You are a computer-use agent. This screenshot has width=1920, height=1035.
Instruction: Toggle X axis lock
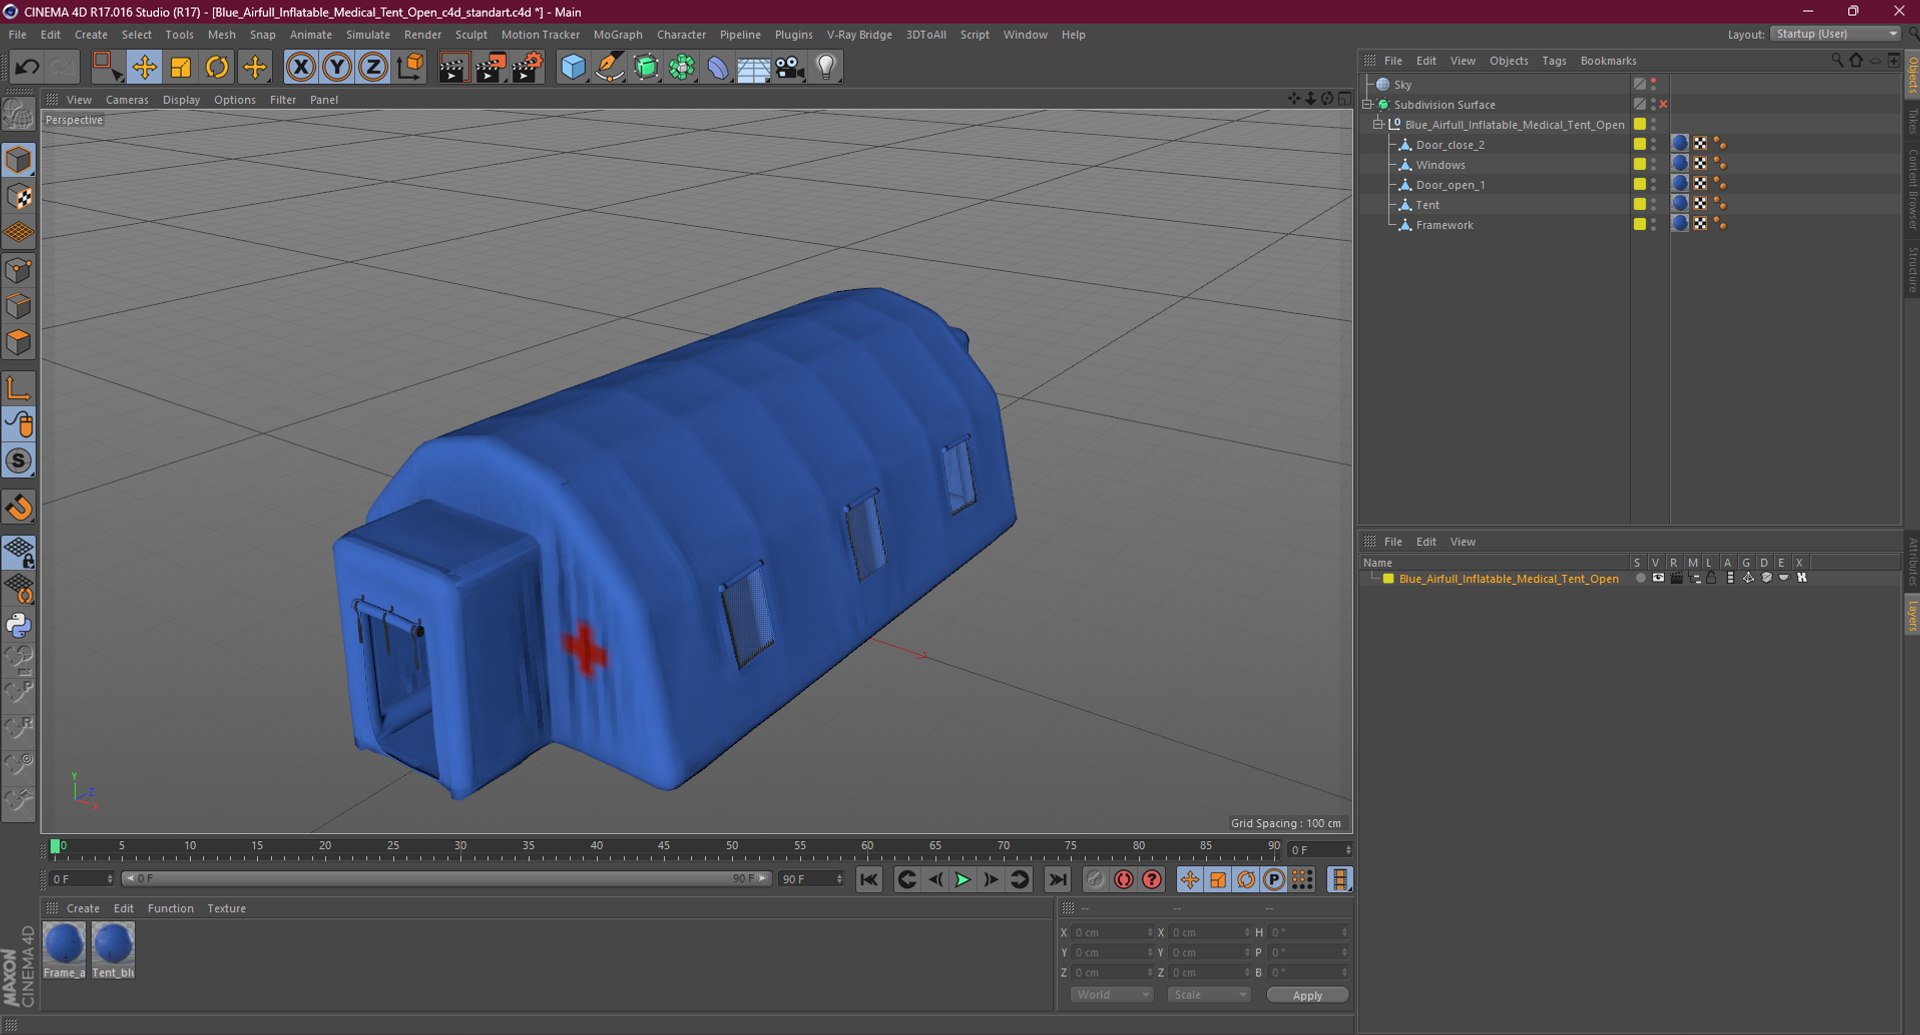point(301,67)
